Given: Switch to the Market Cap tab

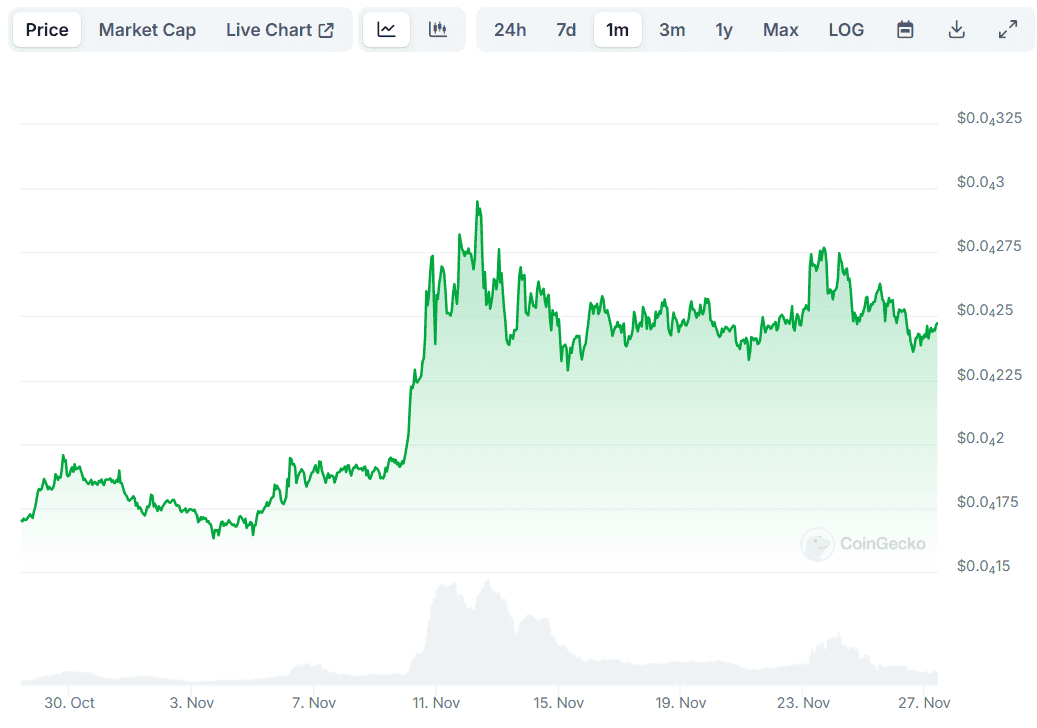Looking at the screenshot, I should pos(147,30).
